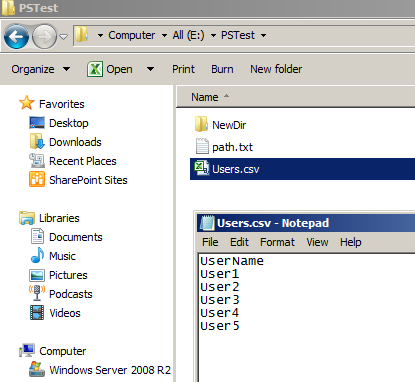Select the NewDir folder name
The width and height of the screenshot is (415, 382).
[x=229, y=125]
